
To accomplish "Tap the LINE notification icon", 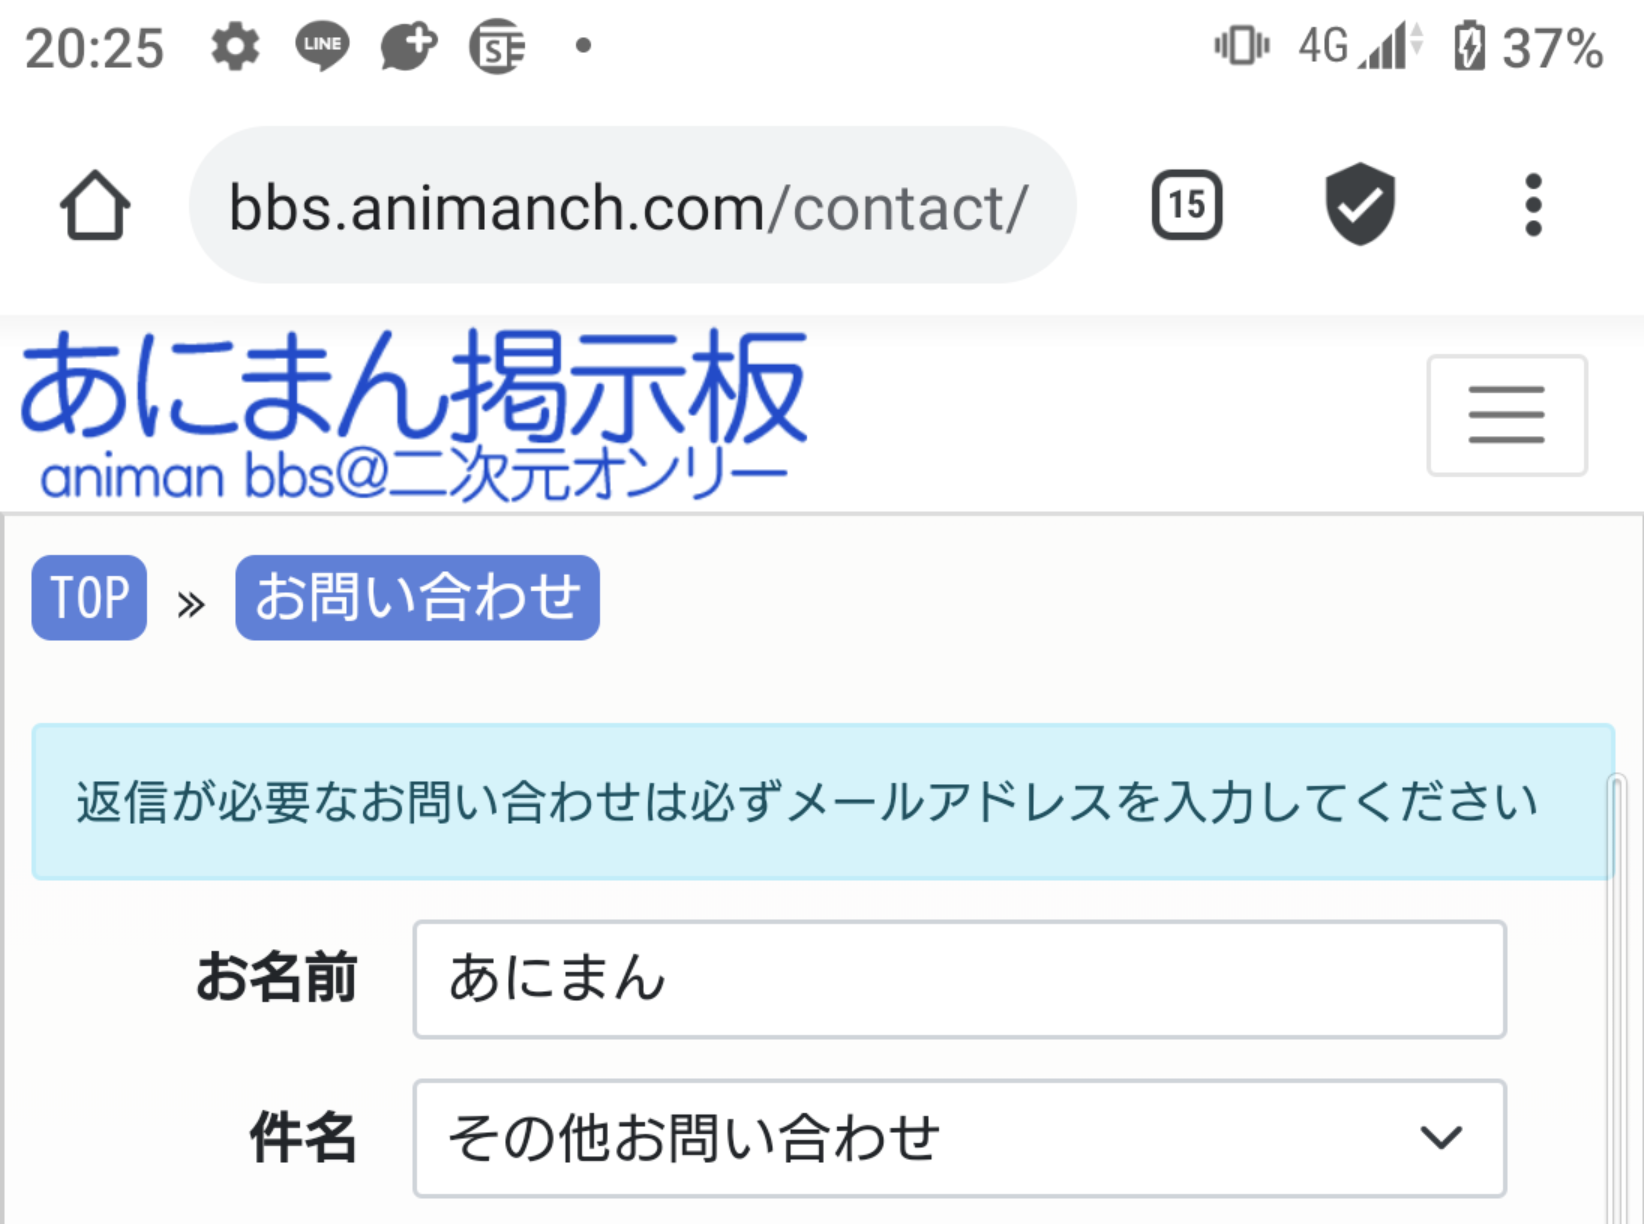I will (322, 46).
